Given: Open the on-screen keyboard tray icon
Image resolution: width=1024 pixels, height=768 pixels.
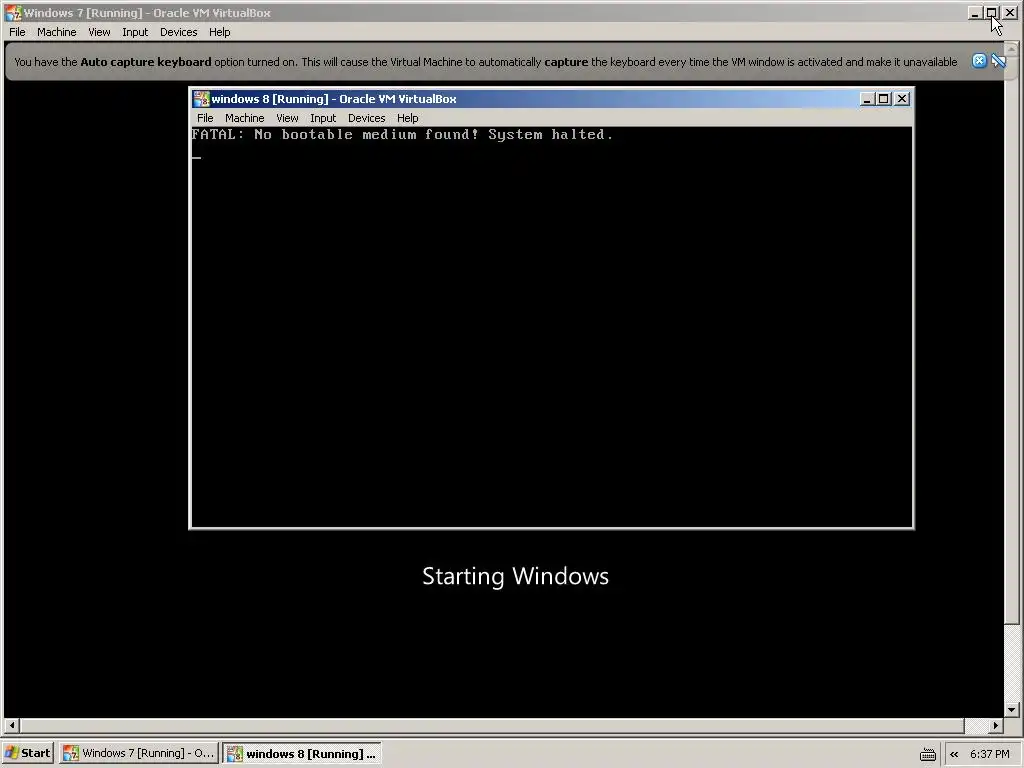Looking at the screenshot, I should click(x=928, y=754).
